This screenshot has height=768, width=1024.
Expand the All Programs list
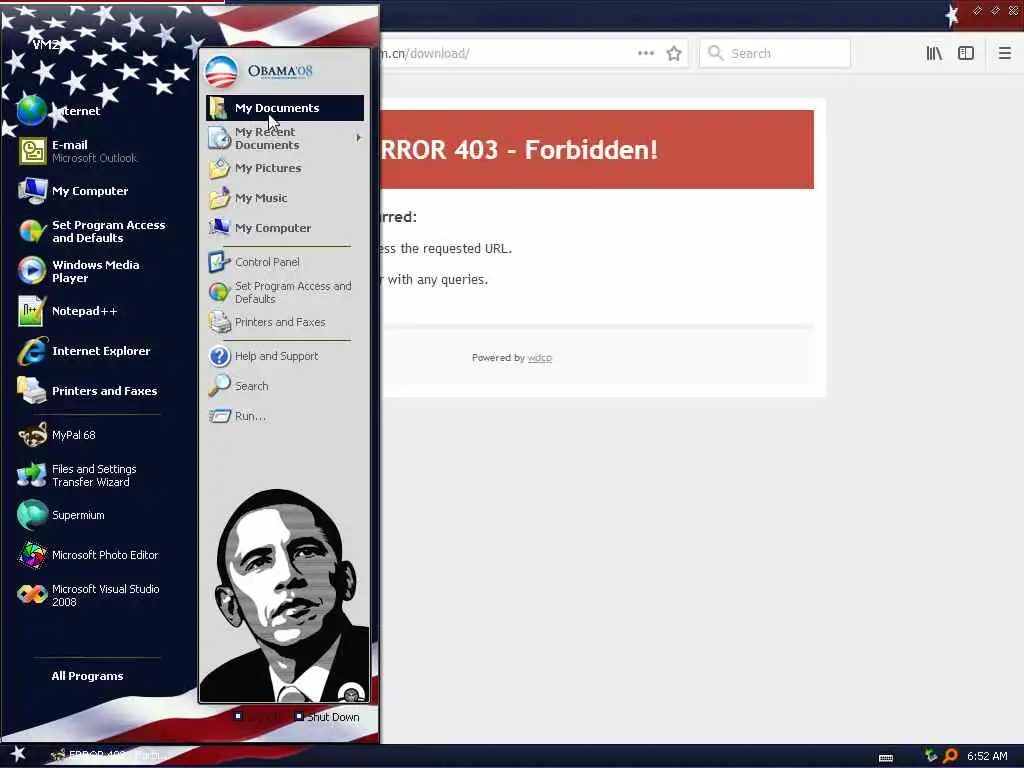pyautogui.click(x=88, y=676)
